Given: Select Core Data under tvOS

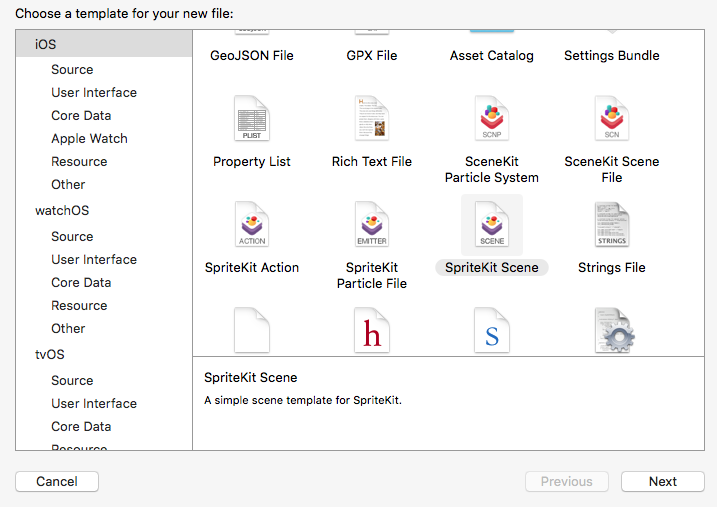Looking at the screenshot, I should click(81, 426).
